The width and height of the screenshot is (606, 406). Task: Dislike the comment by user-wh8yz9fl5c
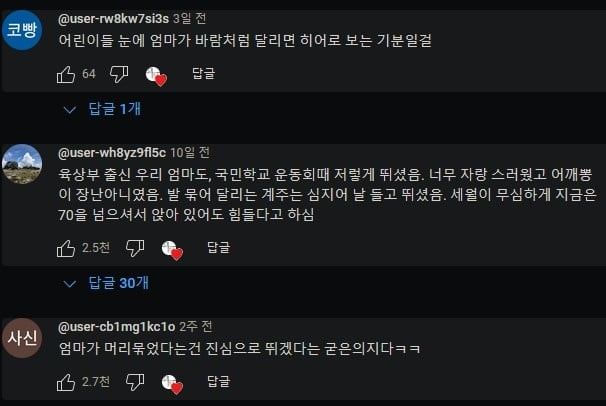coord(135,248)
